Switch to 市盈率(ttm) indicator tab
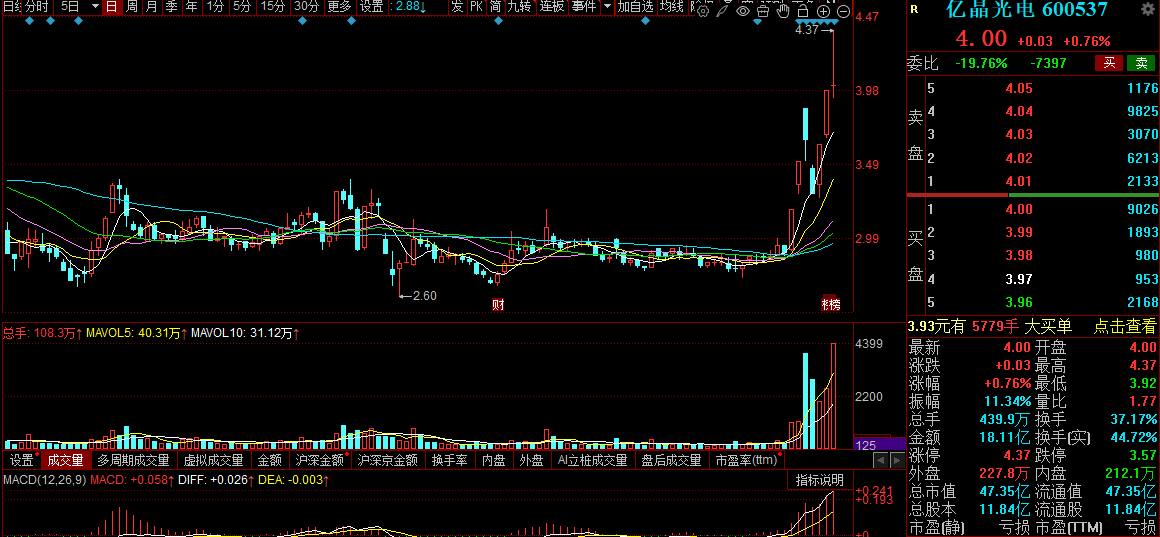This screenshot has width=1160, height=537. tap(747, 460)
